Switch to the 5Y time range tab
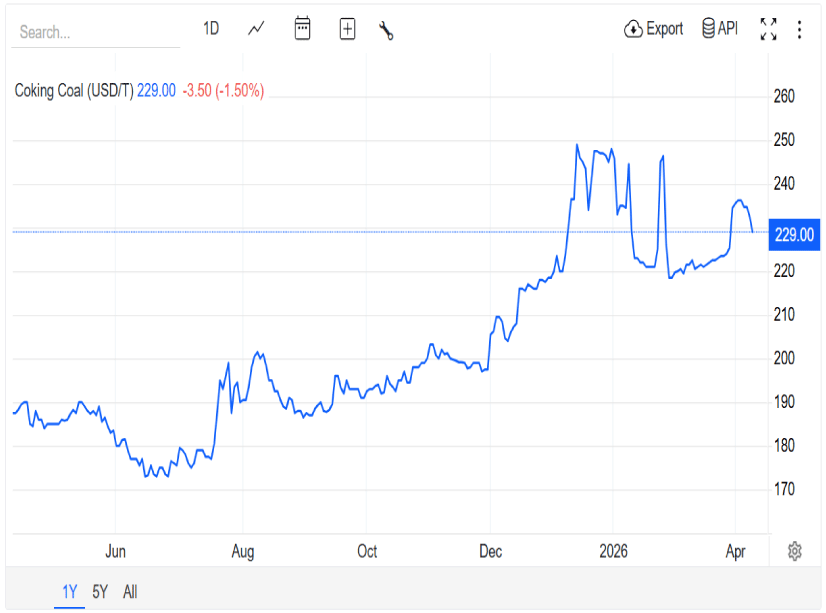 click(x=100, y=592)
